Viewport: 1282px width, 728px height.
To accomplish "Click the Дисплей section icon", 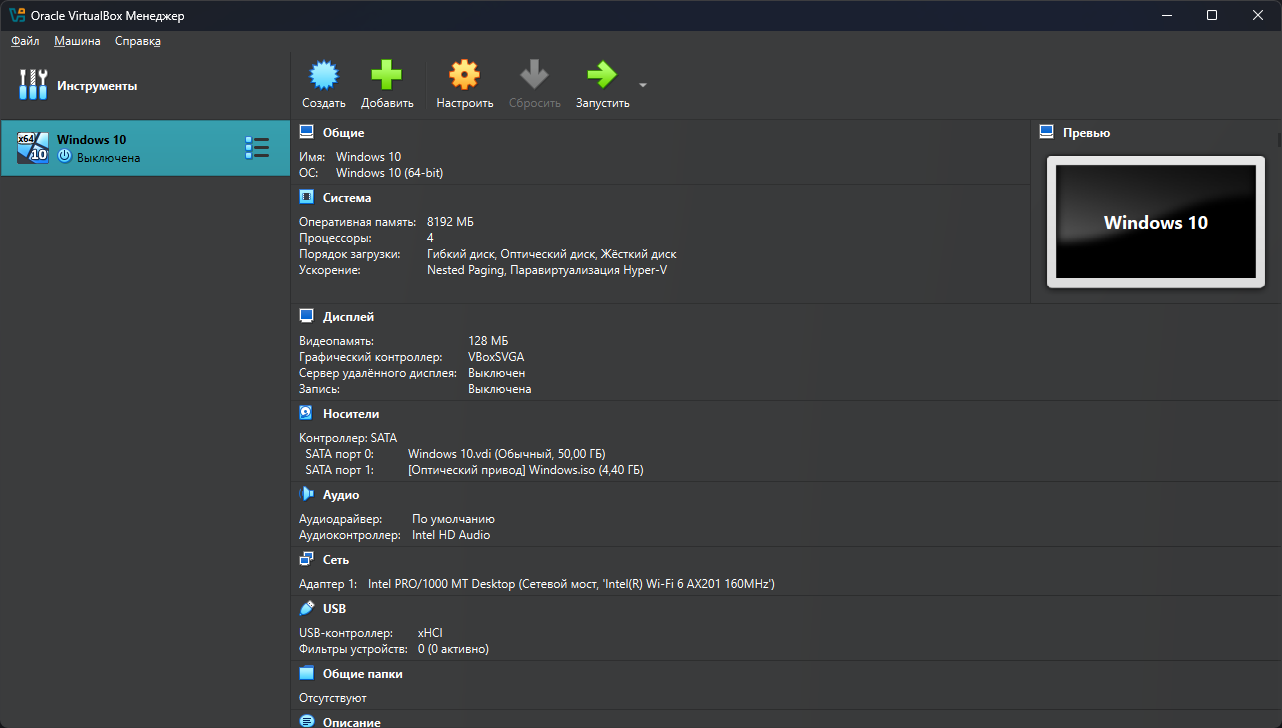I will pos(307,316).
